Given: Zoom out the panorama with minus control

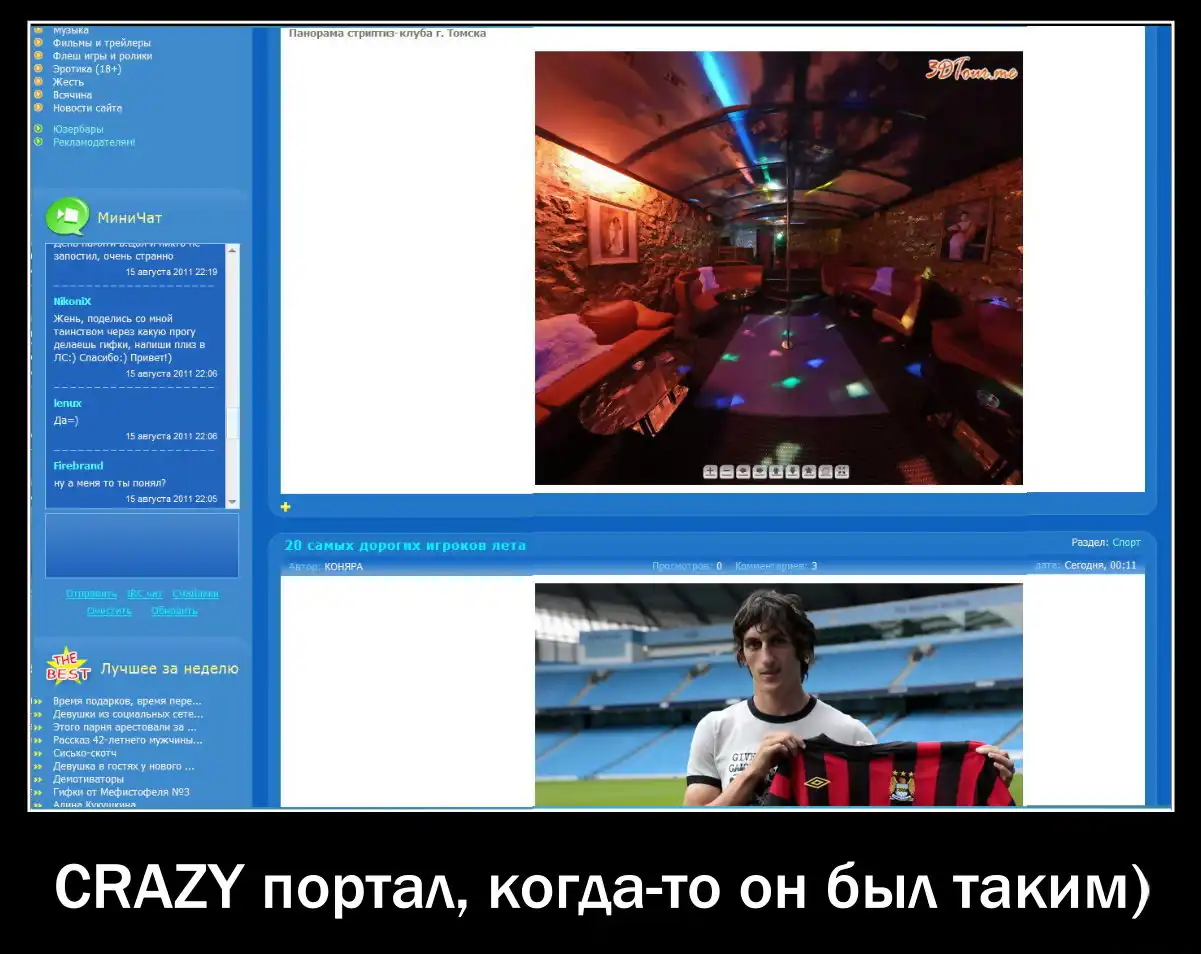Looking at the screenshot, I should coord(727,472).
